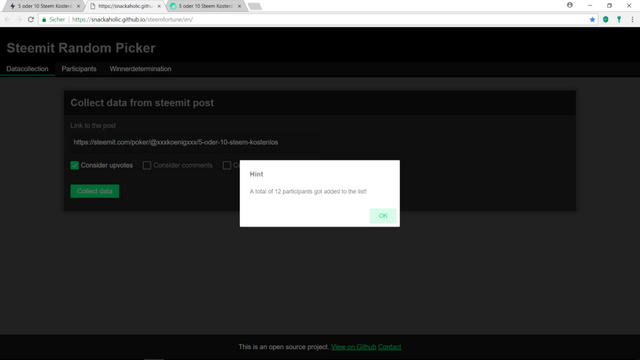This screenshot has height=360, width=640.
Task: Check the partially hidden third checkbox
Action: (x=227, y=165)
